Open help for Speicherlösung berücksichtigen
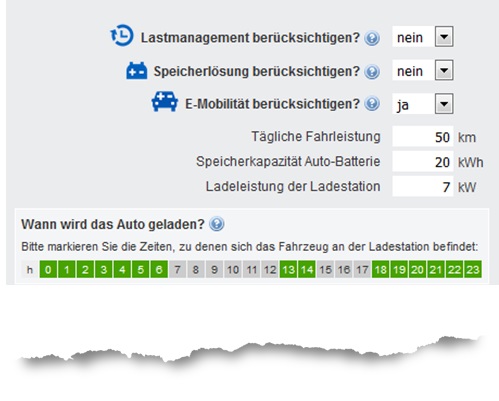Viewport: 499px width, 401px height. point(372,72)
